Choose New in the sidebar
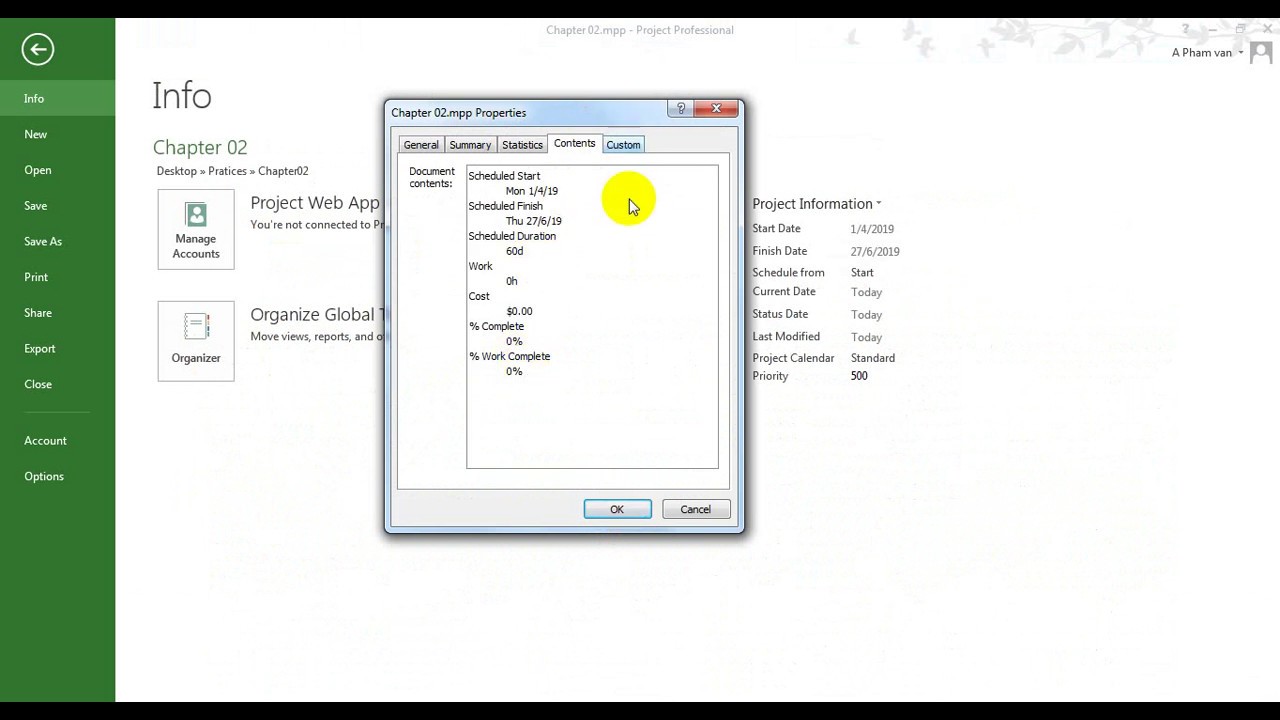Screen dimensions: 1280x720 click(58, 134)
